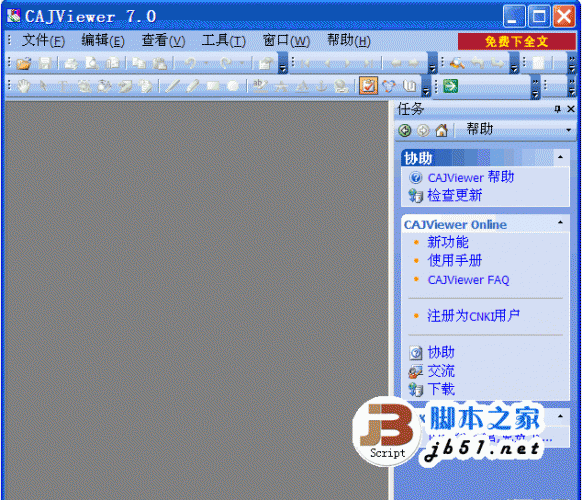Open the 文件(F) menu

click(x=43, y=40)
